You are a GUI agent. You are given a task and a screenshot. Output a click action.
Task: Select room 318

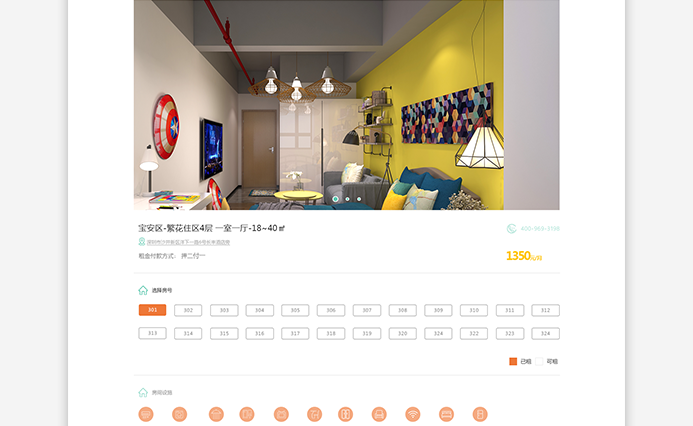(x=331, y=334)
